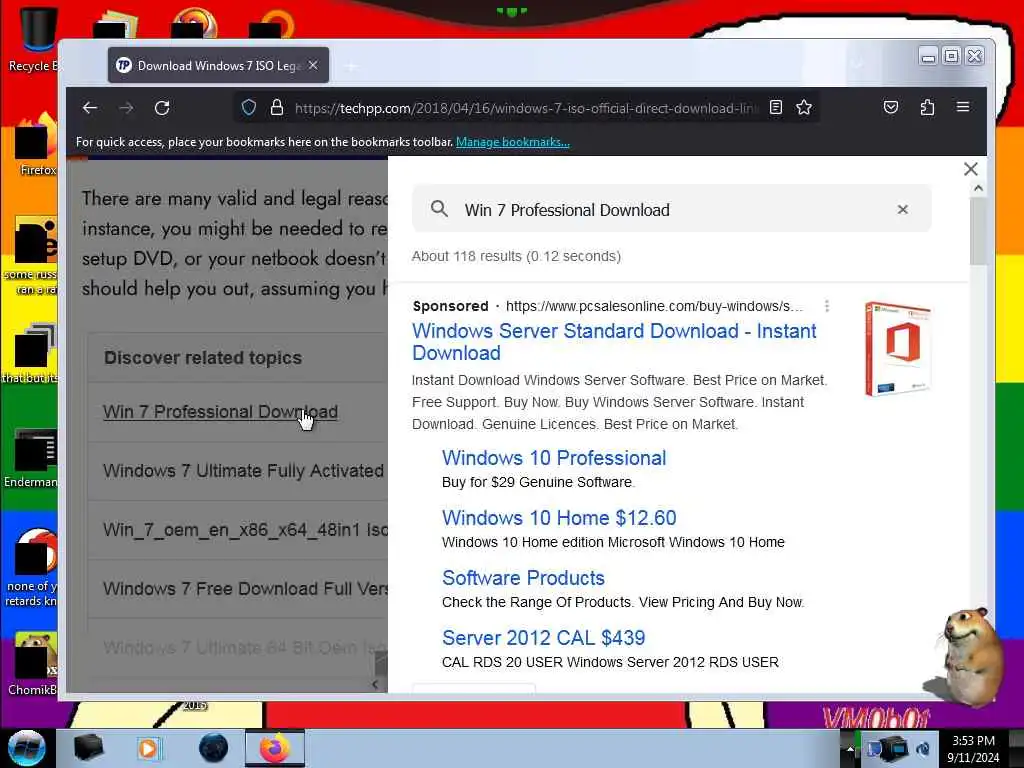
Task: Open the clock showing 3:53 PM
Action: [x=973, y=749]
